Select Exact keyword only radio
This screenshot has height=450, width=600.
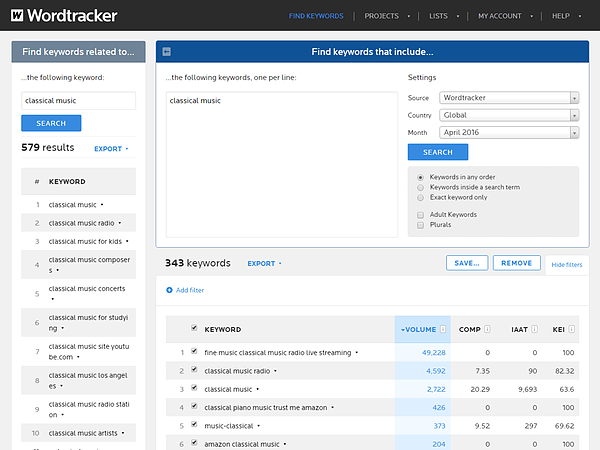[421, 197]
